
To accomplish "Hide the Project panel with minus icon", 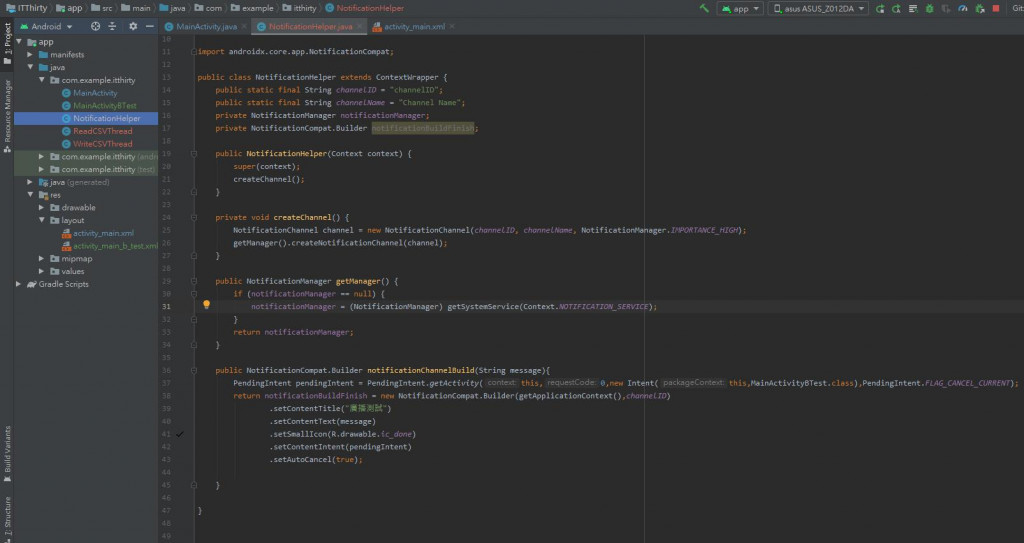I will tap(149, 27).
